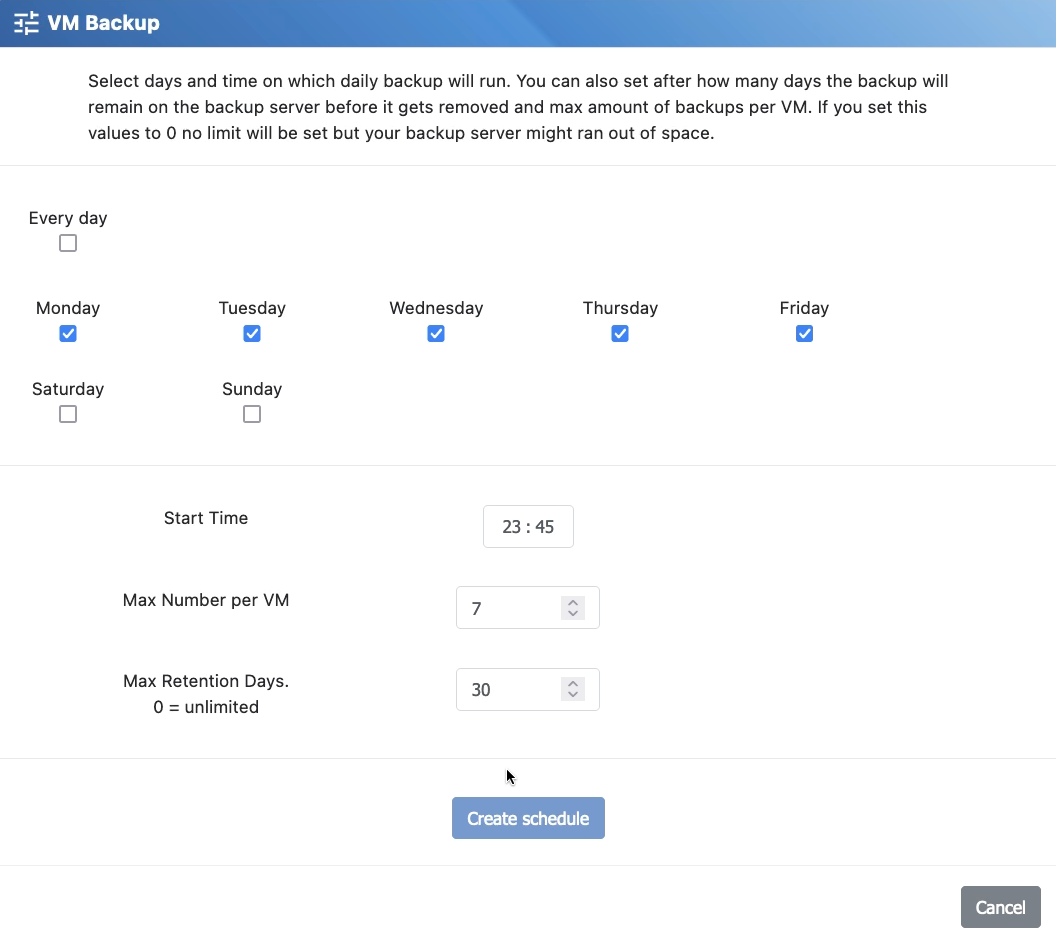1056x943 pixels.
Task: Click the VM Backup sliders icon
Action: [26, 23]
